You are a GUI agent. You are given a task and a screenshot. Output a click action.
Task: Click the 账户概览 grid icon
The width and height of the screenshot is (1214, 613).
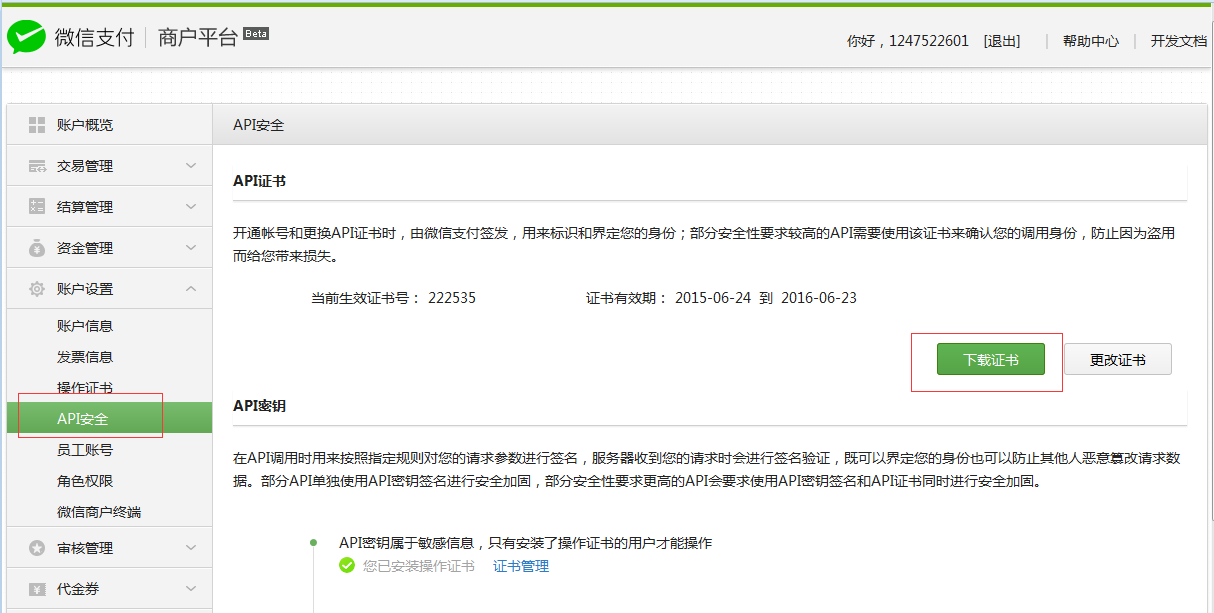[x=37, y=125]
